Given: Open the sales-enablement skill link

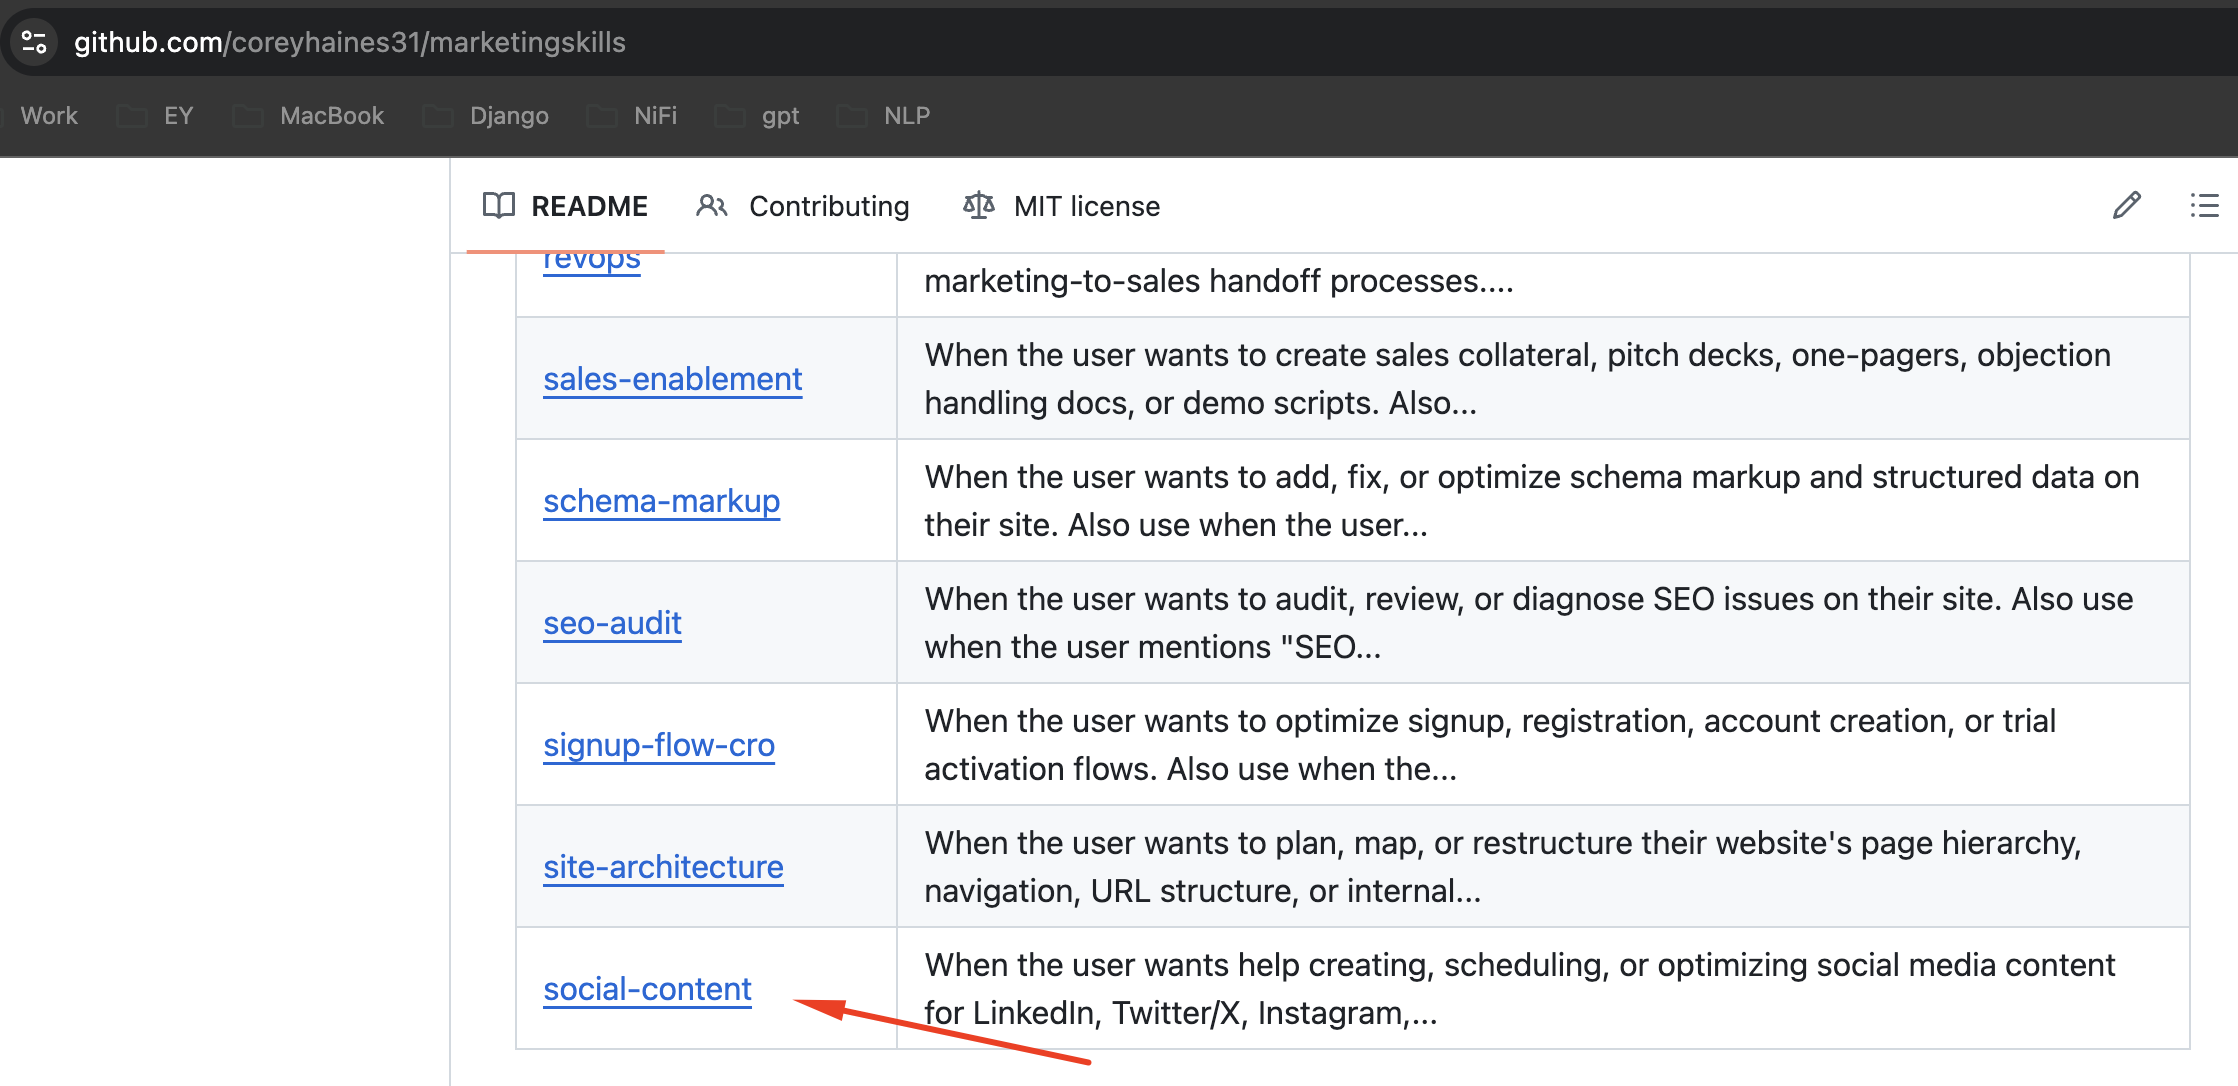Looking at the screenshot, I should pos(673,379).
